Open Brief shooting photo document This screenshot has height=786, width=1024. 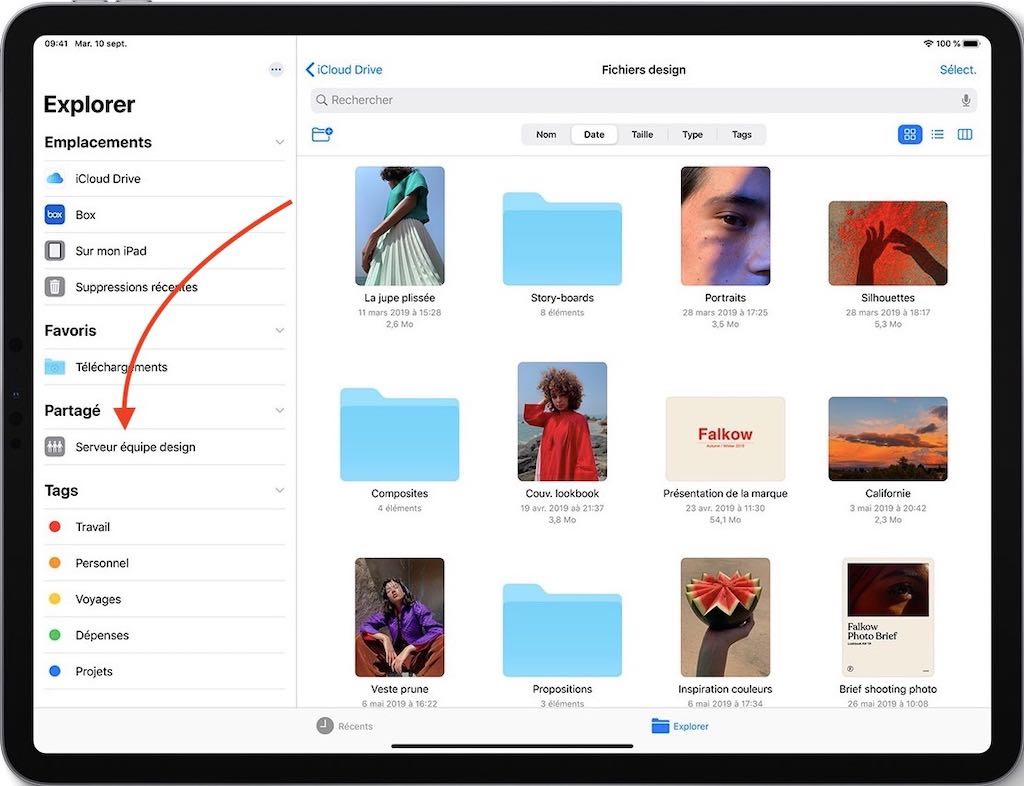[888, 617]
